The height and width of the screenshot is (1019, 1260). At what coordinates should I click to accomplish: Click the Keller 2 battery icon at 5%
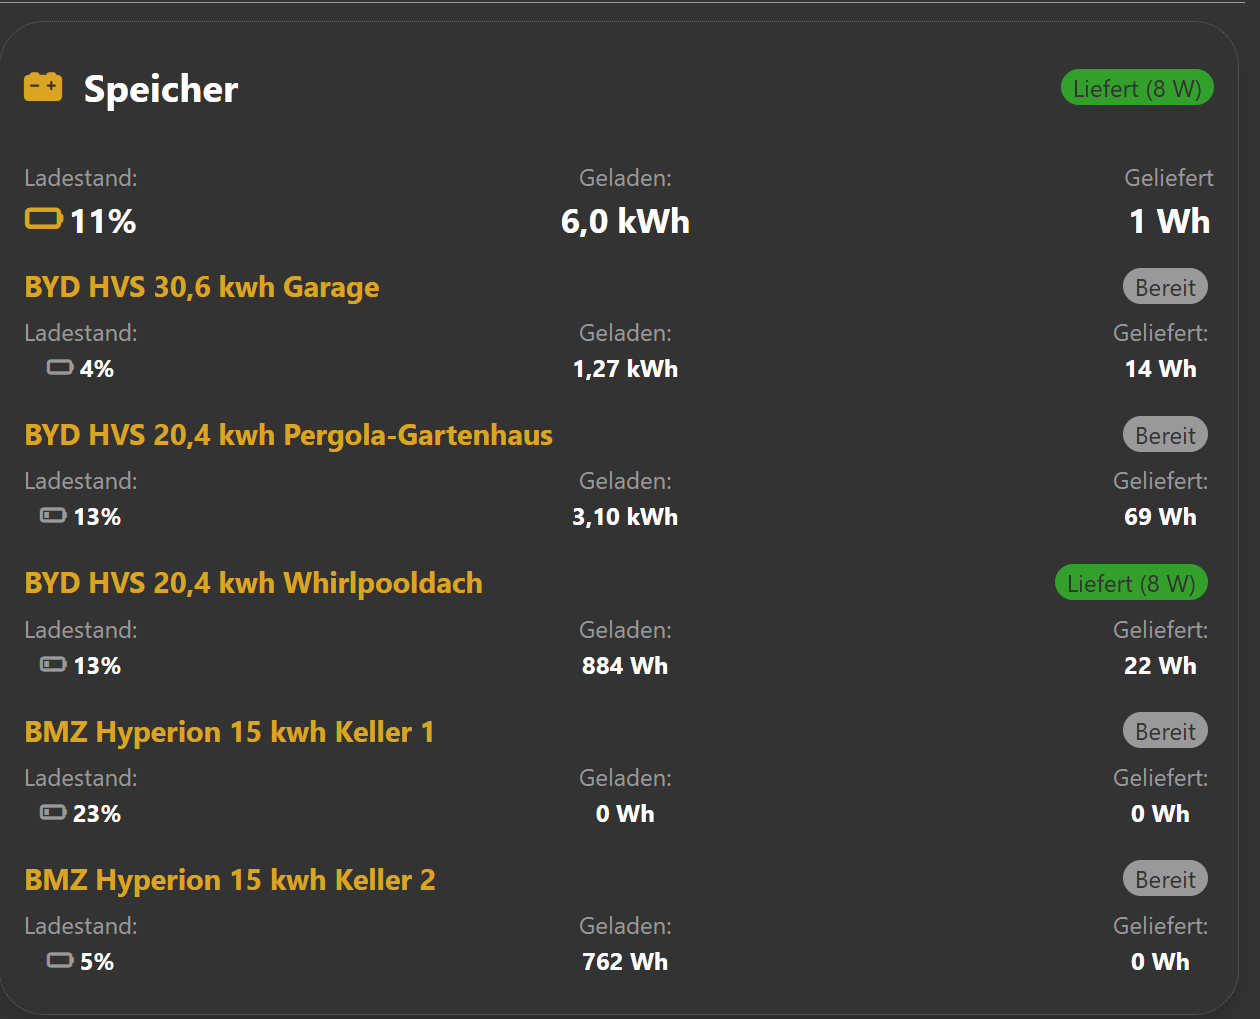coord(60,961)
